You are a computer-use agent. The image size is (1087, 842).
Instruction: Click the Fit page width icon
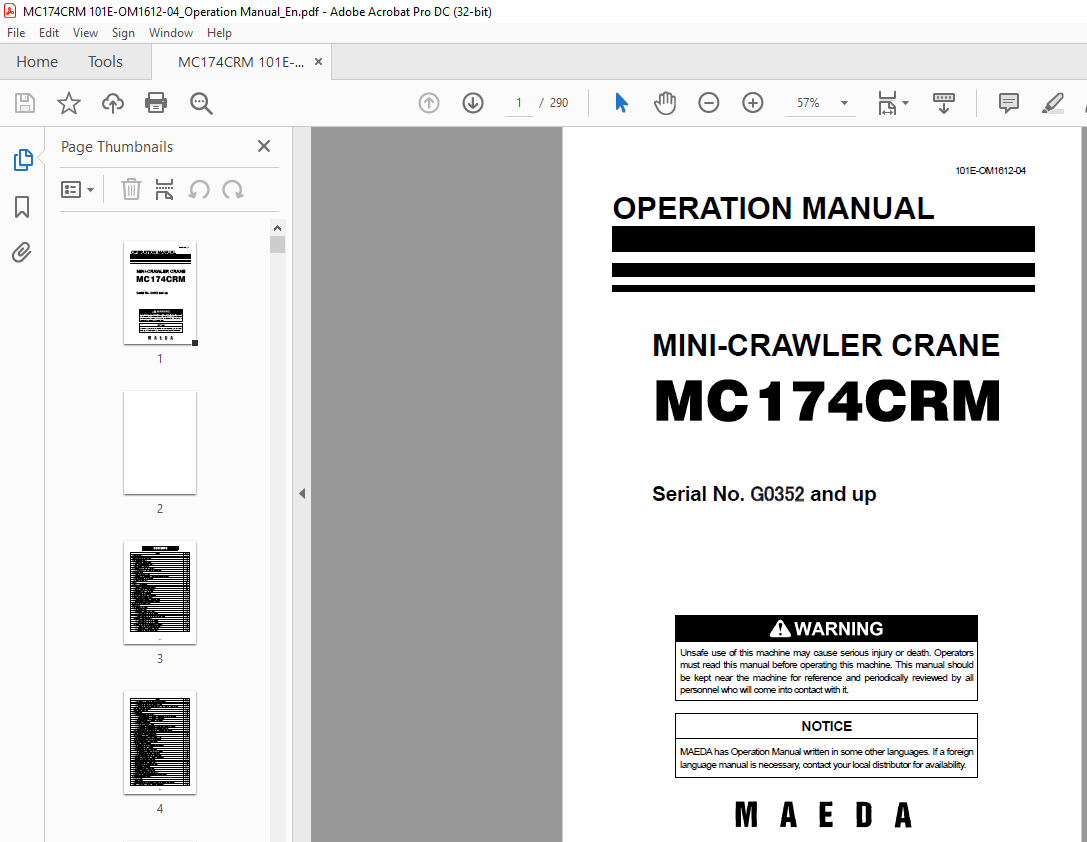click(x=887, y=103)
